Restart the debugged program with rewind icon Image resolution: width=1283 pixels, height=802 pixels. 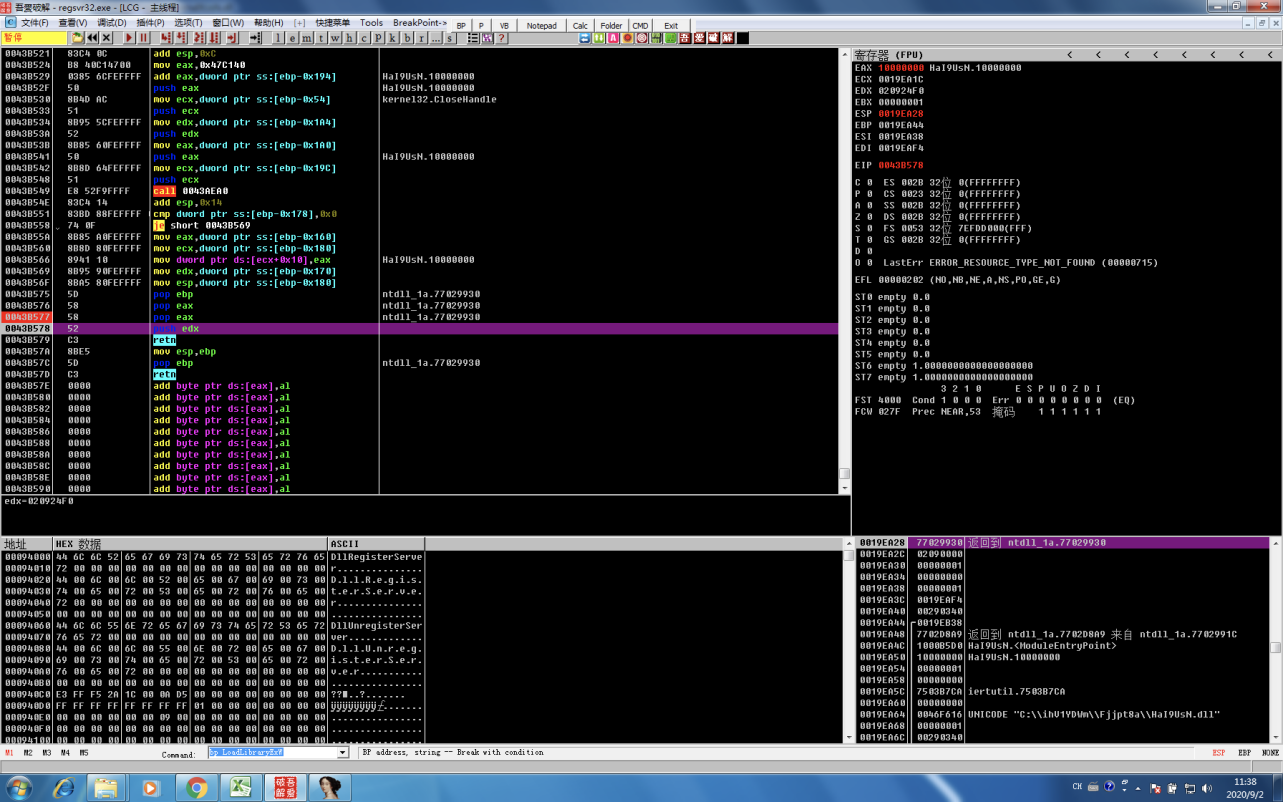tap(92, 38)
